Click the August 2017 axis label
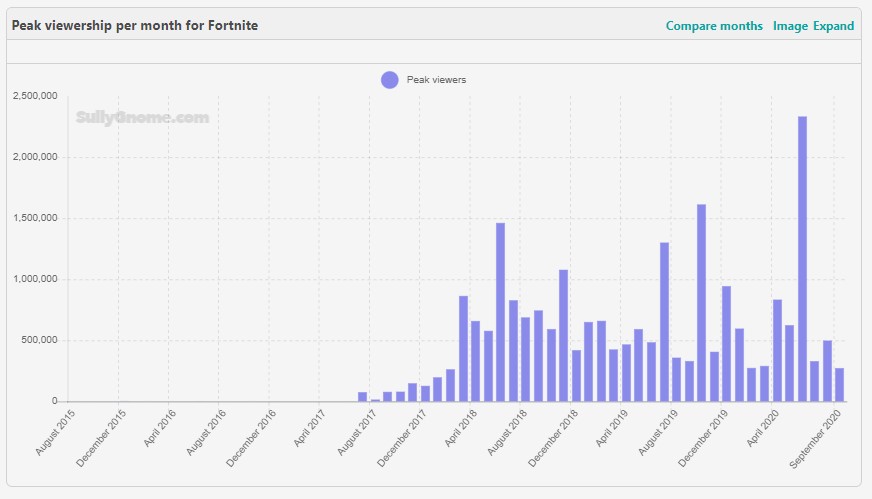The width and height of the screenshot is (872, 499). pyautogui.click(x=357, y=433)
